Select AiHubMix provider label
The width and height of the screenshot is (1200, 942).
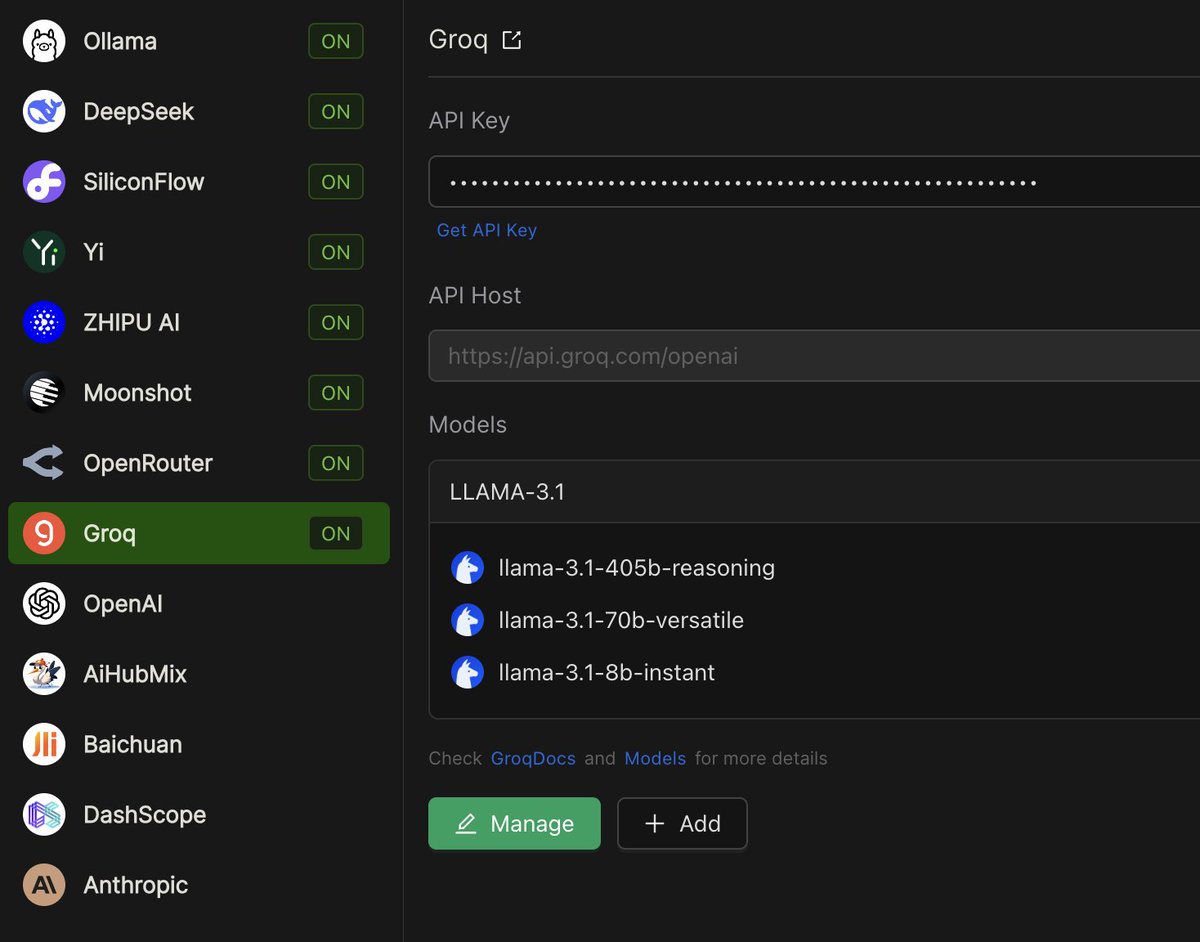click(x=135, y=674)
